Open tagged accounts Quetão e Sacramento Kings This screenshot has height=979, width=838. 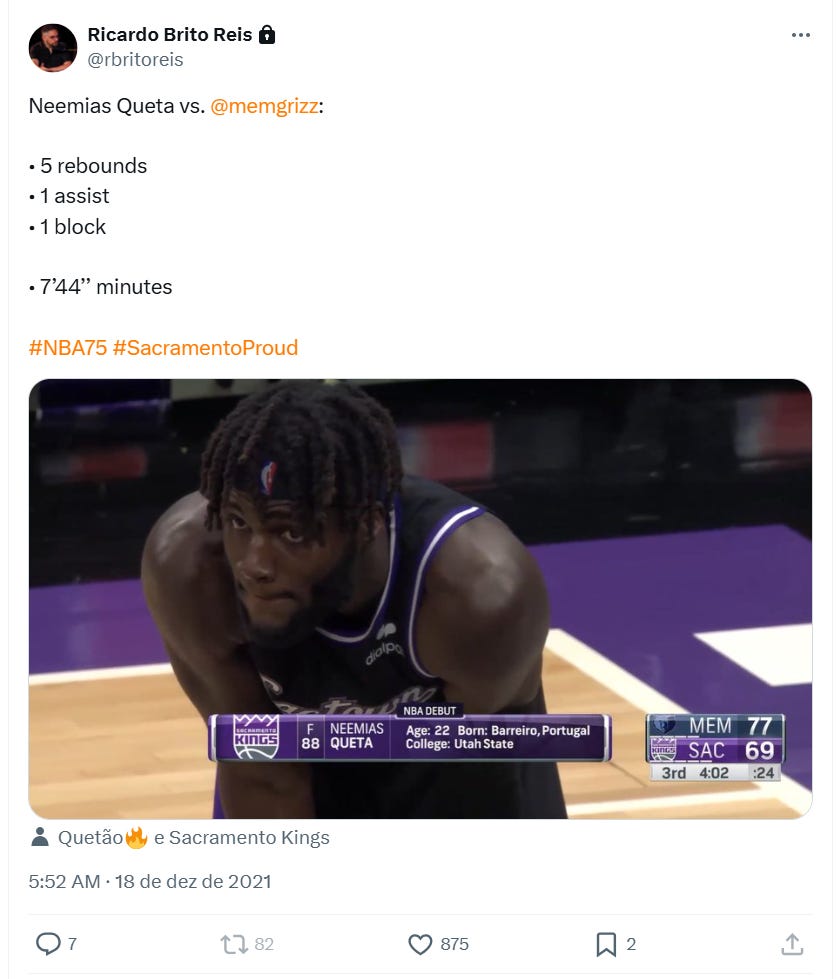click(x=194, y=837)
